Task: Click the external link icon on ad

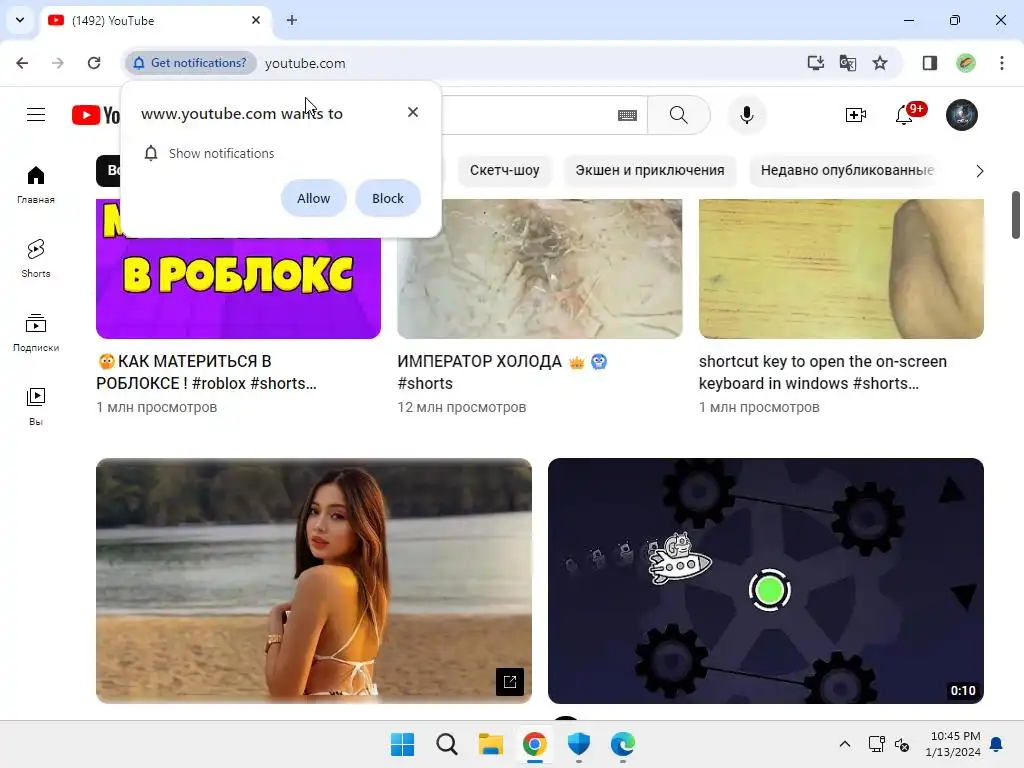Action: pos(509,682)
